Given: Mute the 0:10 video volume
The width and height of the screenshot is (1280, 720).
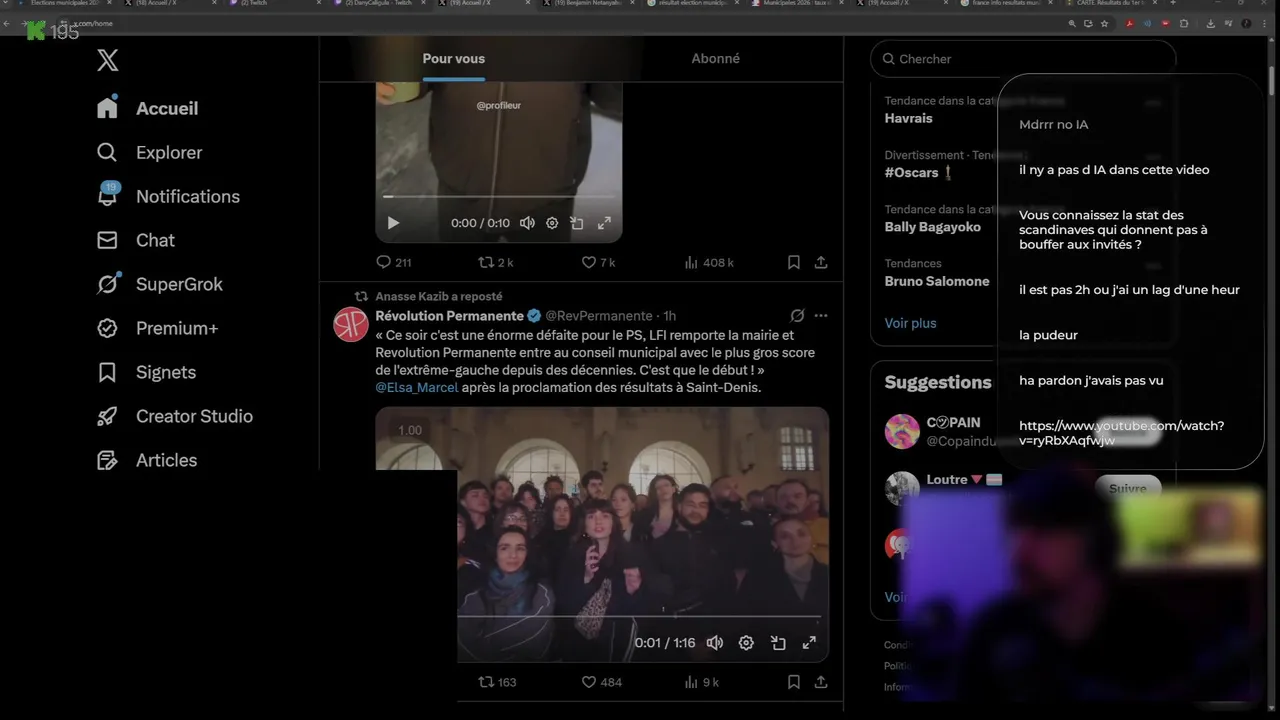Looking at the screenshot, I should coord(527,223).
